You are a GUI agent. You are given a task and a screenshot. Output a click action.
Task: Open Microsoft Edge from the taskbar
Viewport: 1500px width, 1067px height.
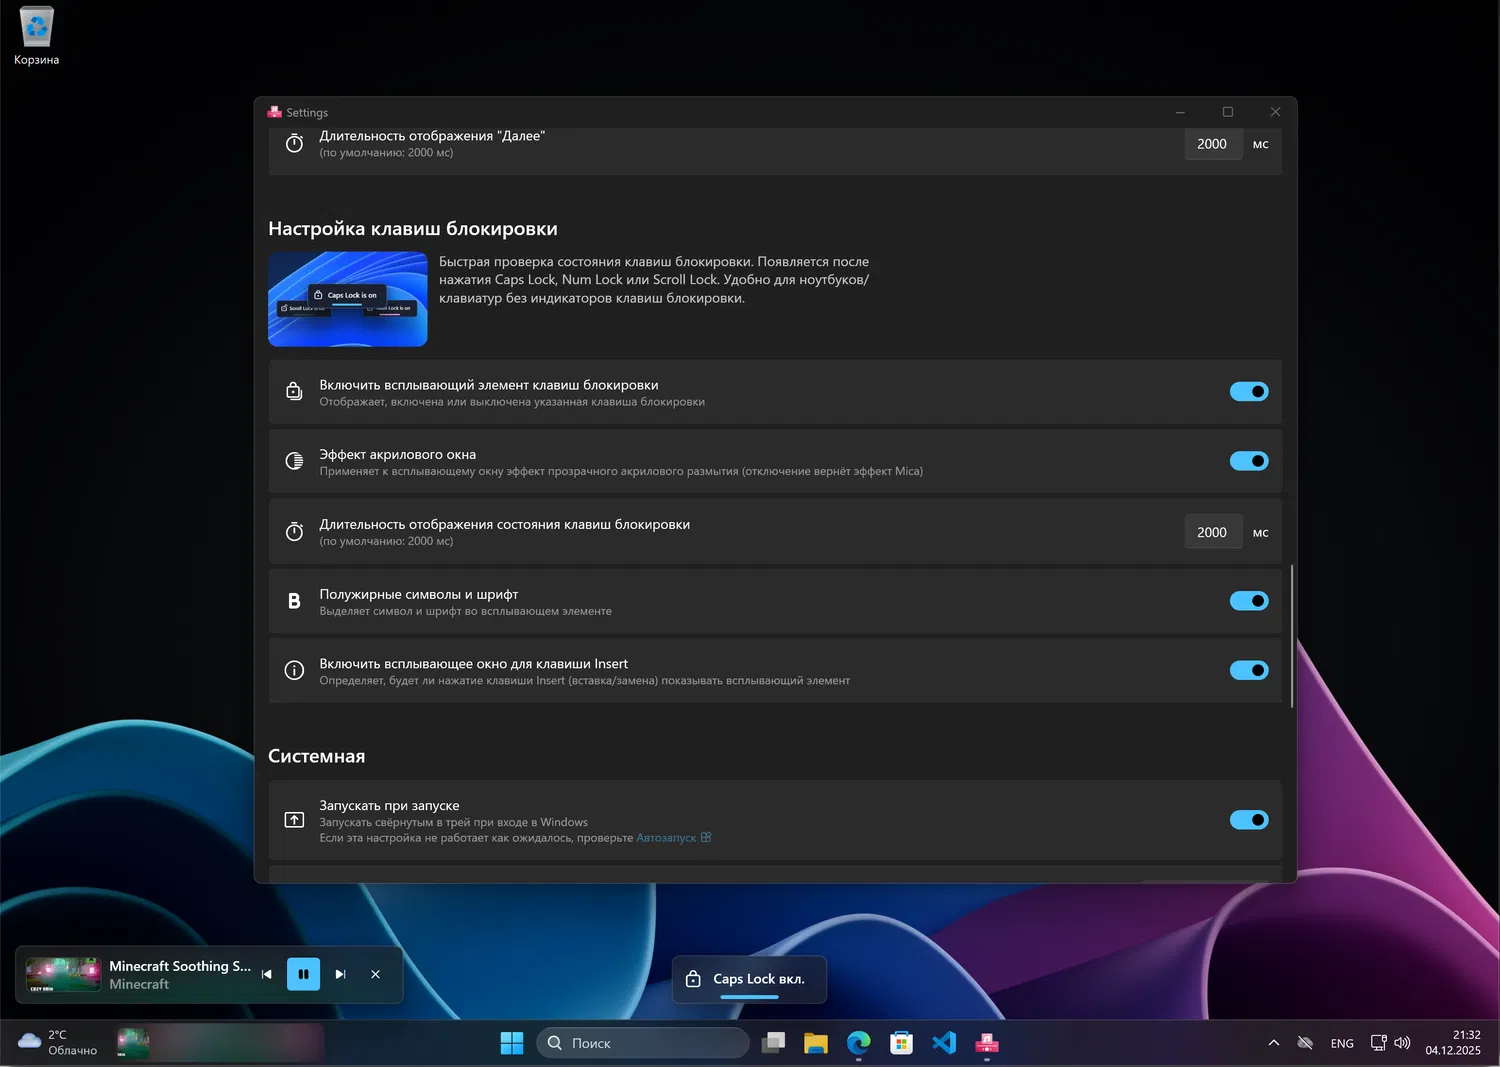pyautogui.click(x=858, y=1043)
